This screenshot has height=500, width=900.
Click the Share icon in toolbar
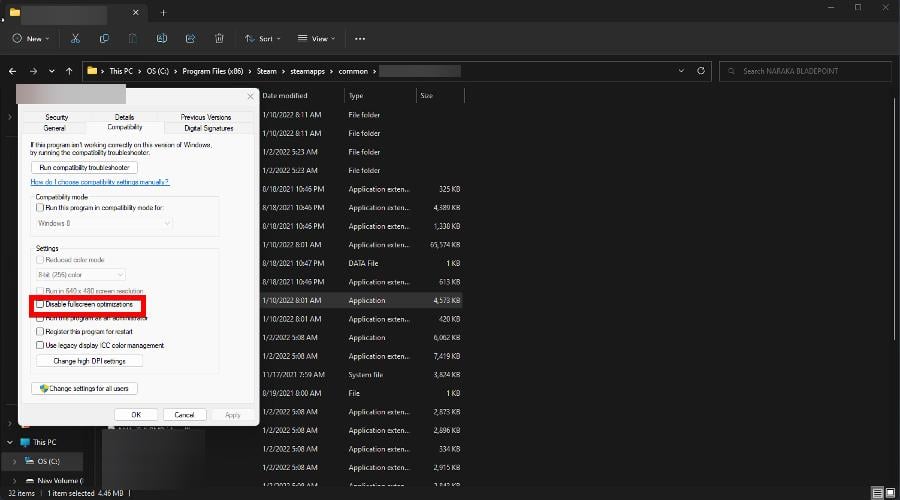(191, 38)
